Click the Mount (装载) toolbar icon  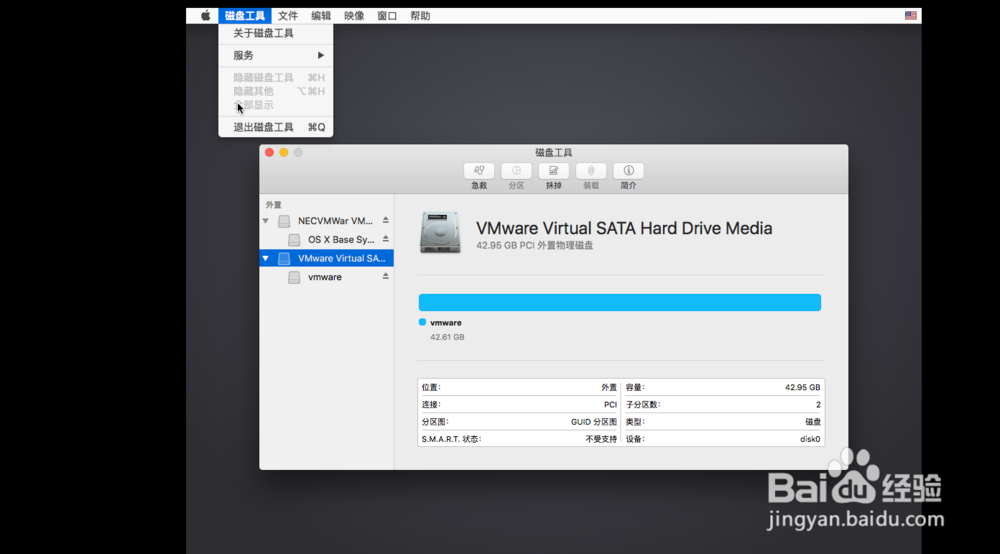[x=591, y=171]
